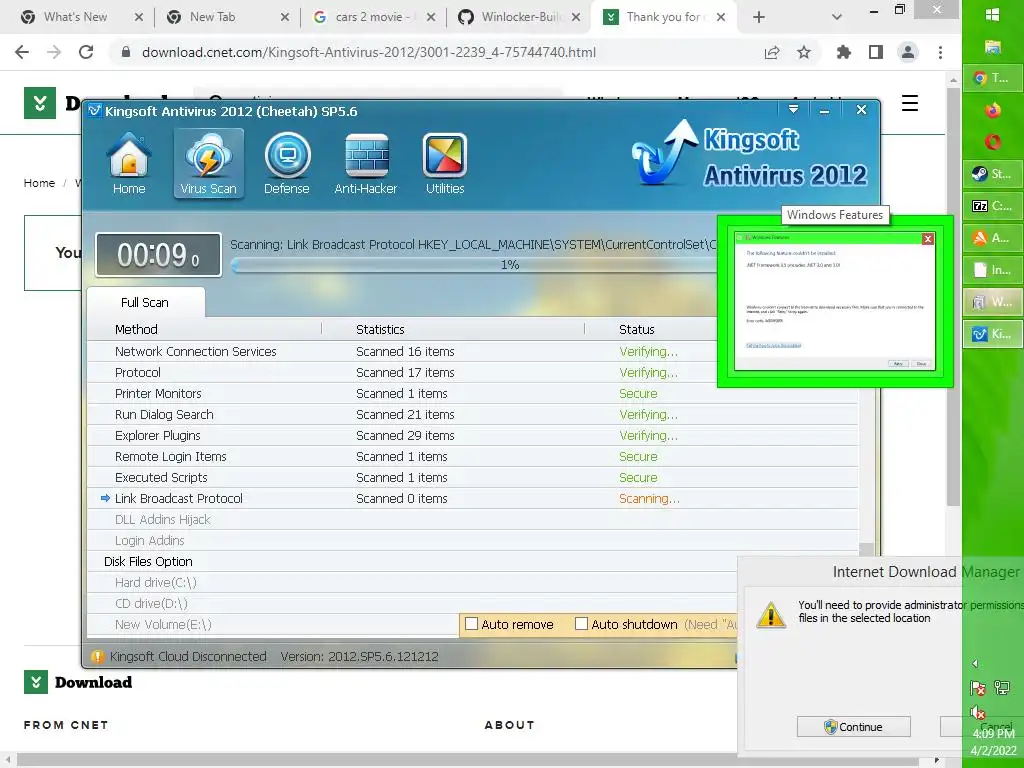Switch to cars 2 movie Google tab
This screenshot has width=1024, height=768.
coord(374,17)
